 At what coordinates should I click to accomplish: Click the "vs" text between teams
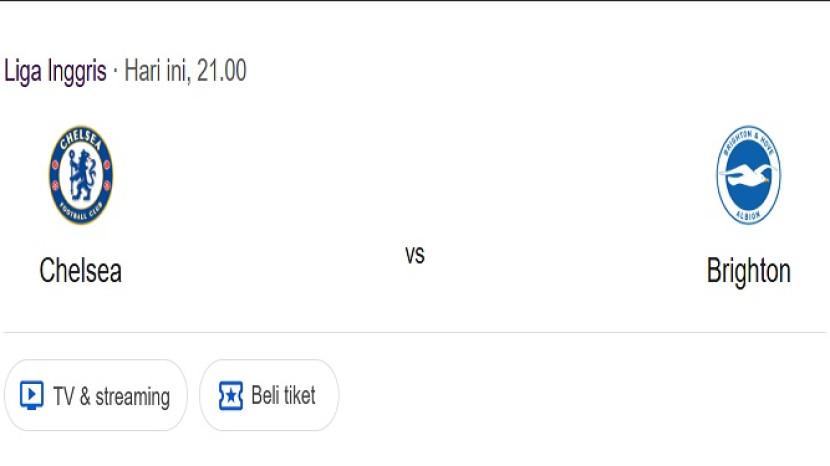coord(415,255)
